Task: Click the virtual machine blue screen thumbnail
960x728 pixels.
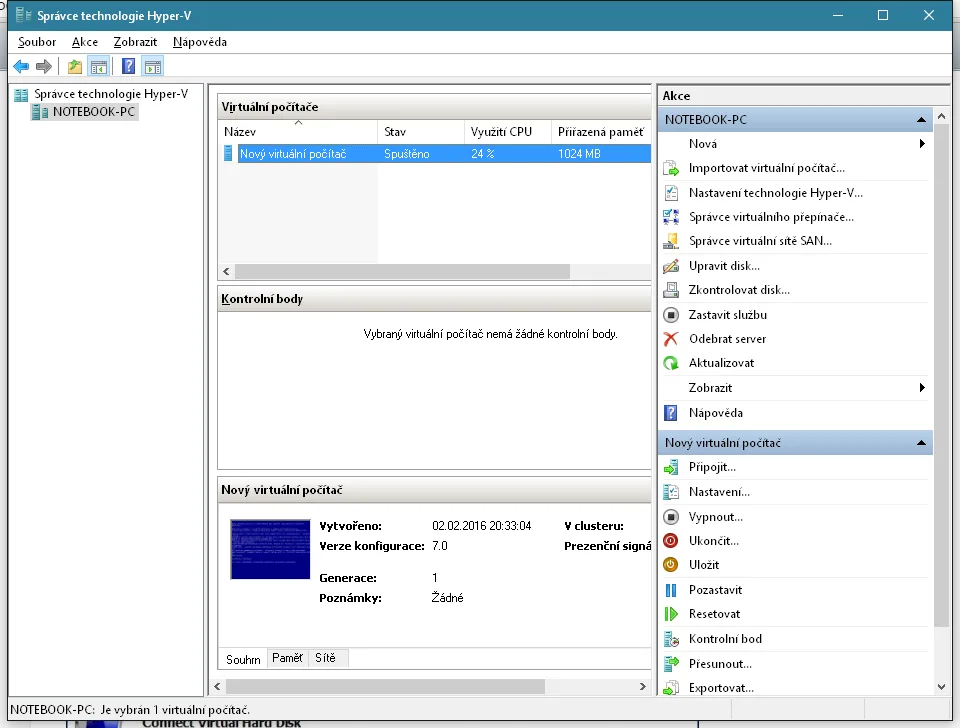Action: click(x=270, y=549)
